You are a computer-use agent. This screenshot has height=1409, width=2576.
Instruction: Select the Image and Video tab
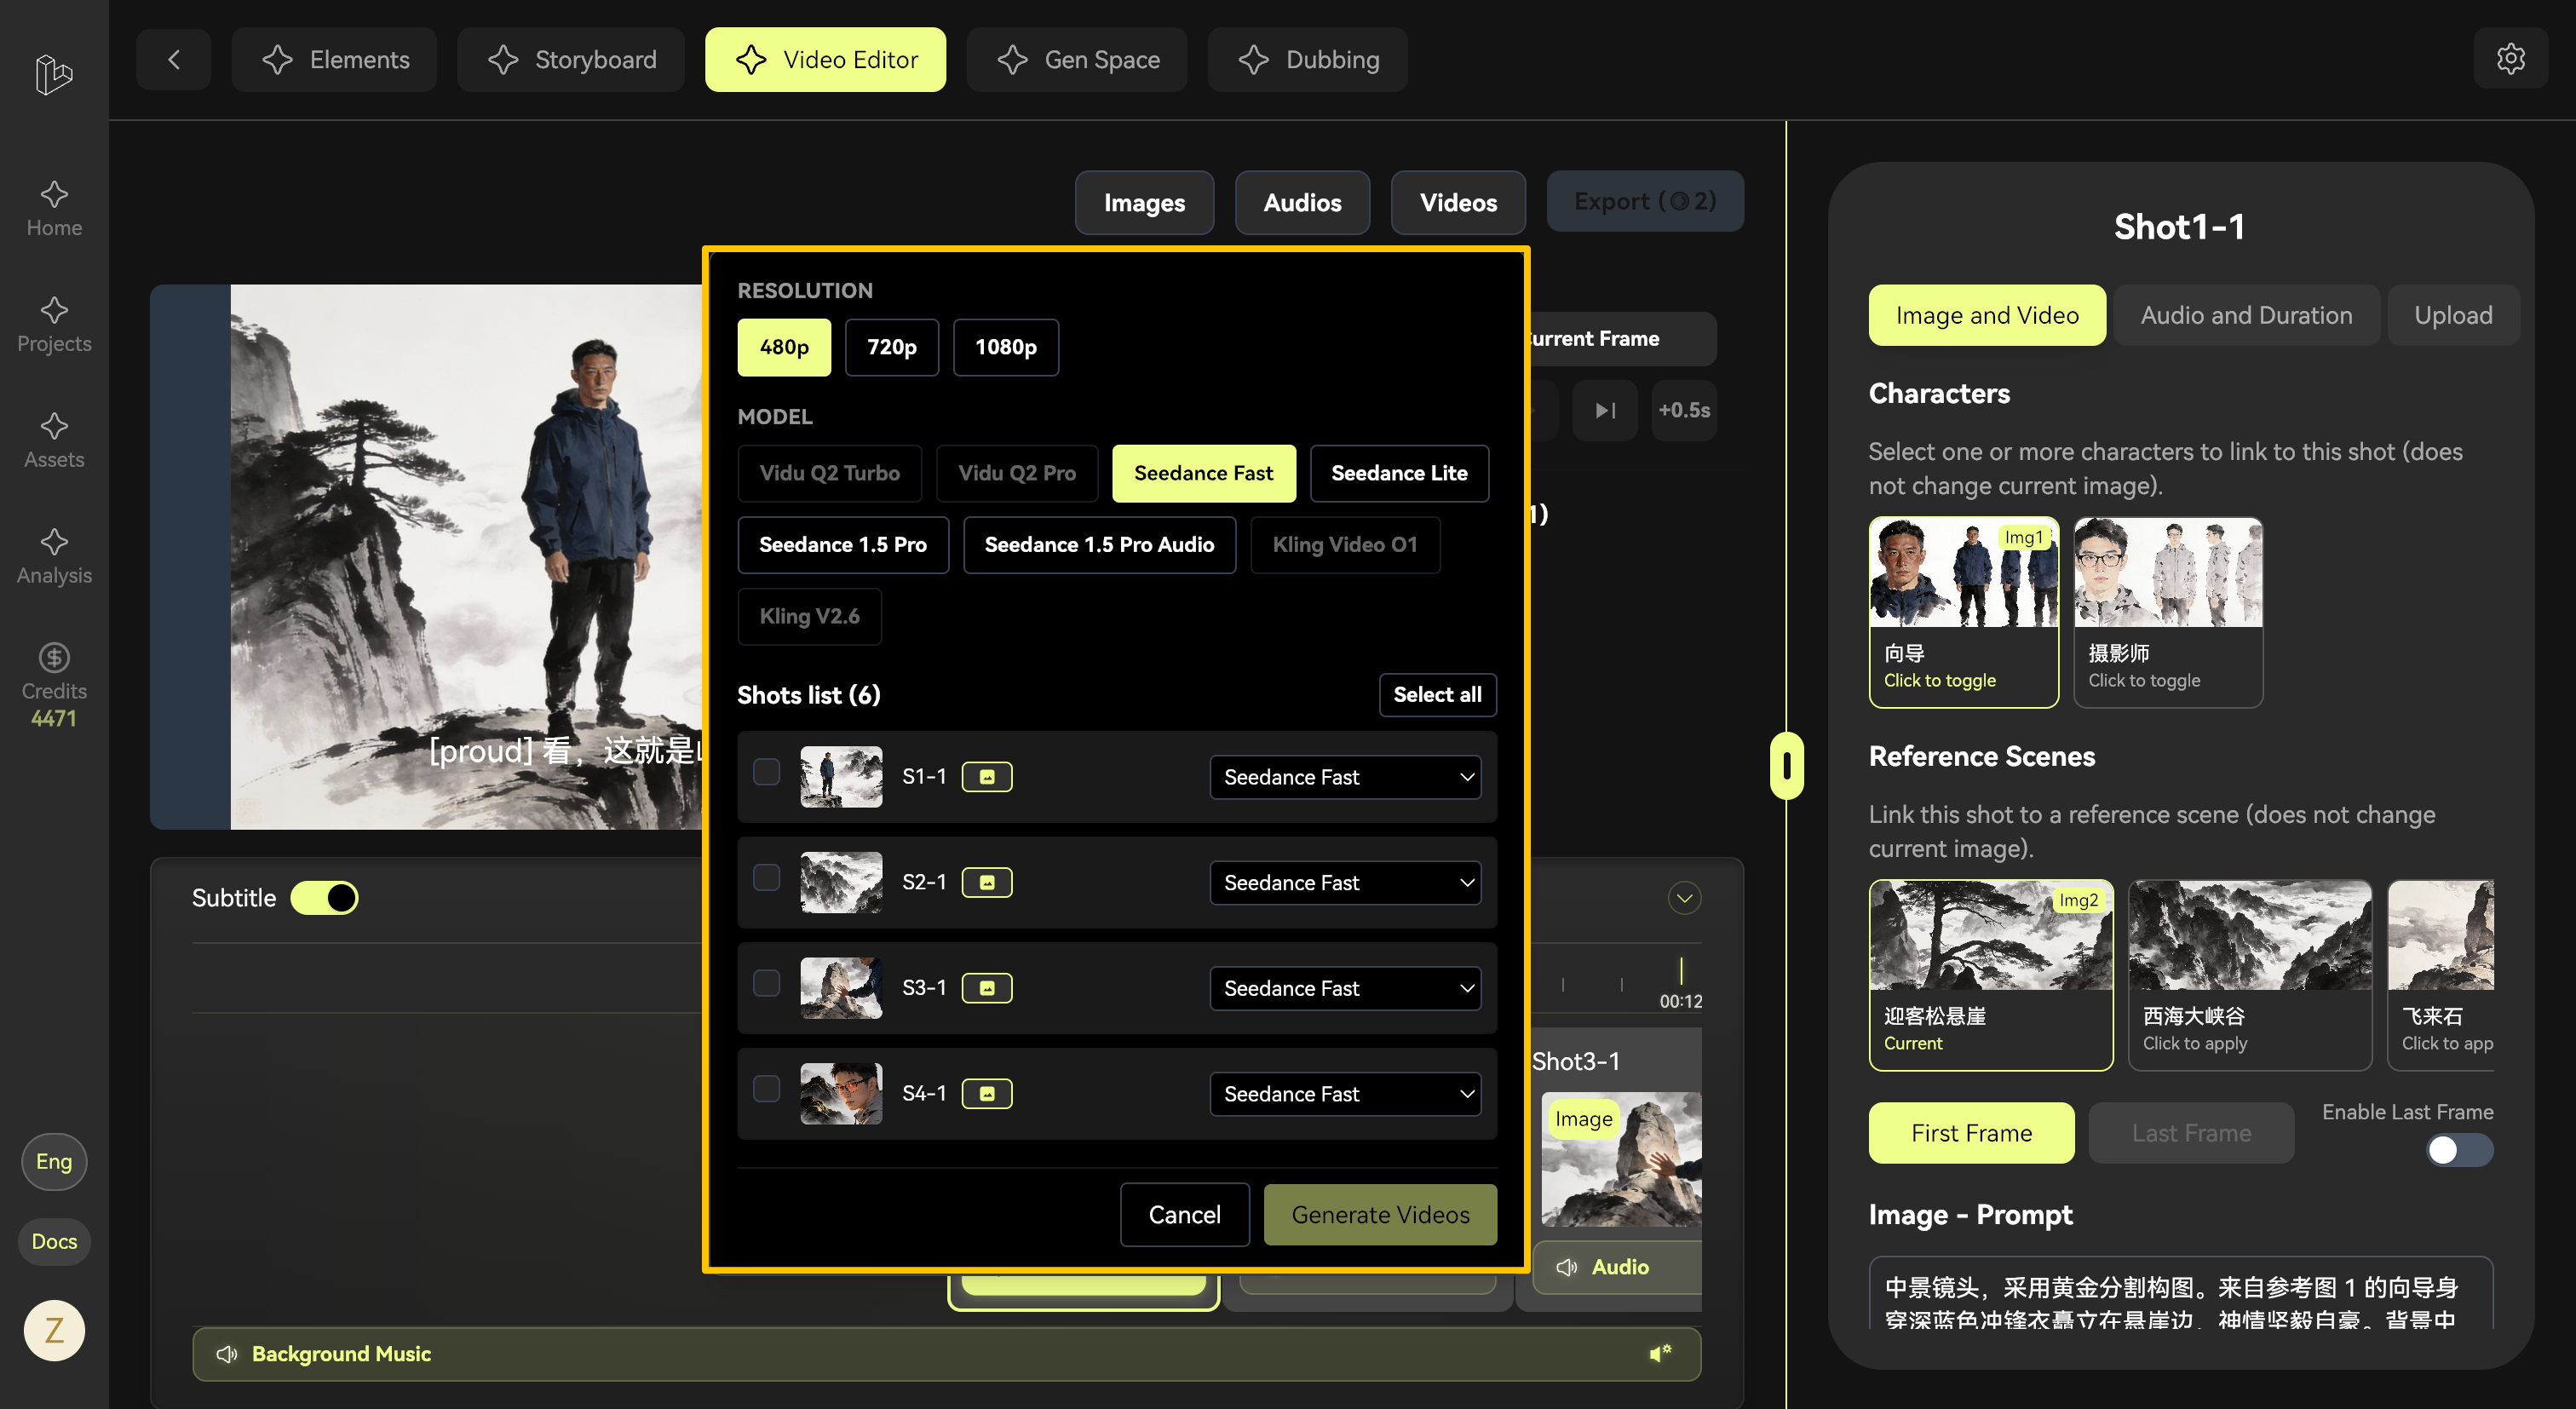pos(1986,315)
